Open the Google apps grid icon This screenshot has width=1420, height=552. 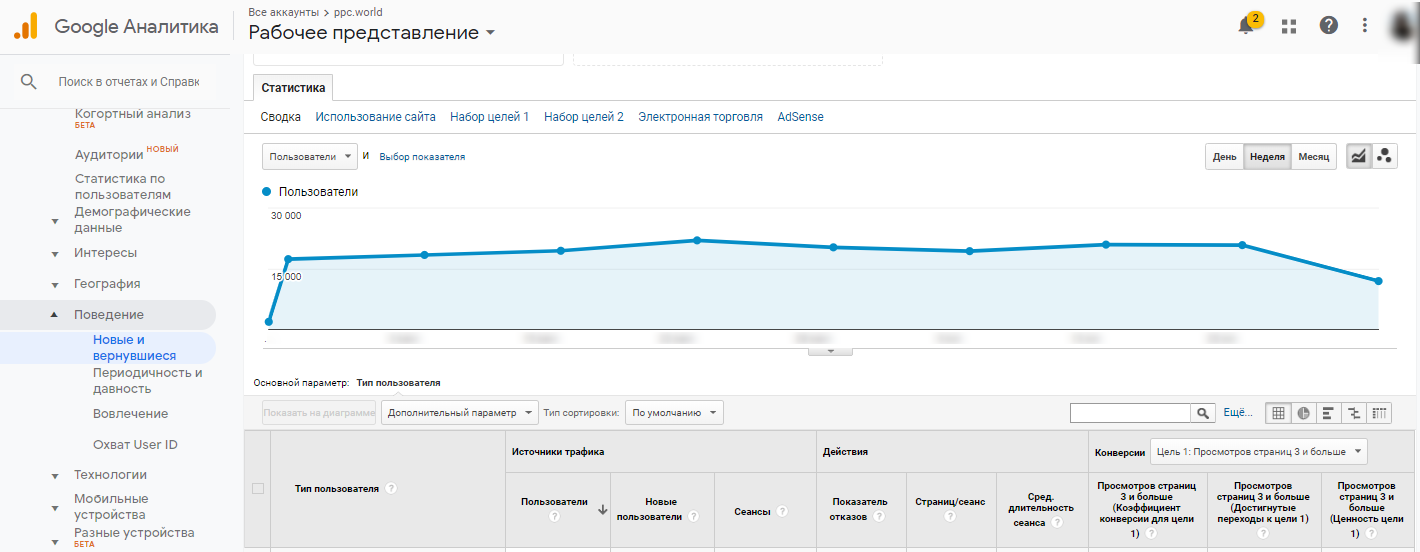1288,26
